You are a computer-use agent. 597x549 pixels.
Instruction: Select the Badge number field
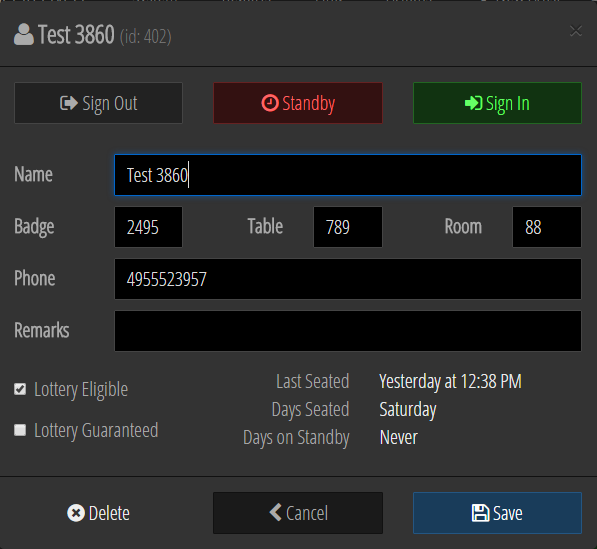(148, 227)
